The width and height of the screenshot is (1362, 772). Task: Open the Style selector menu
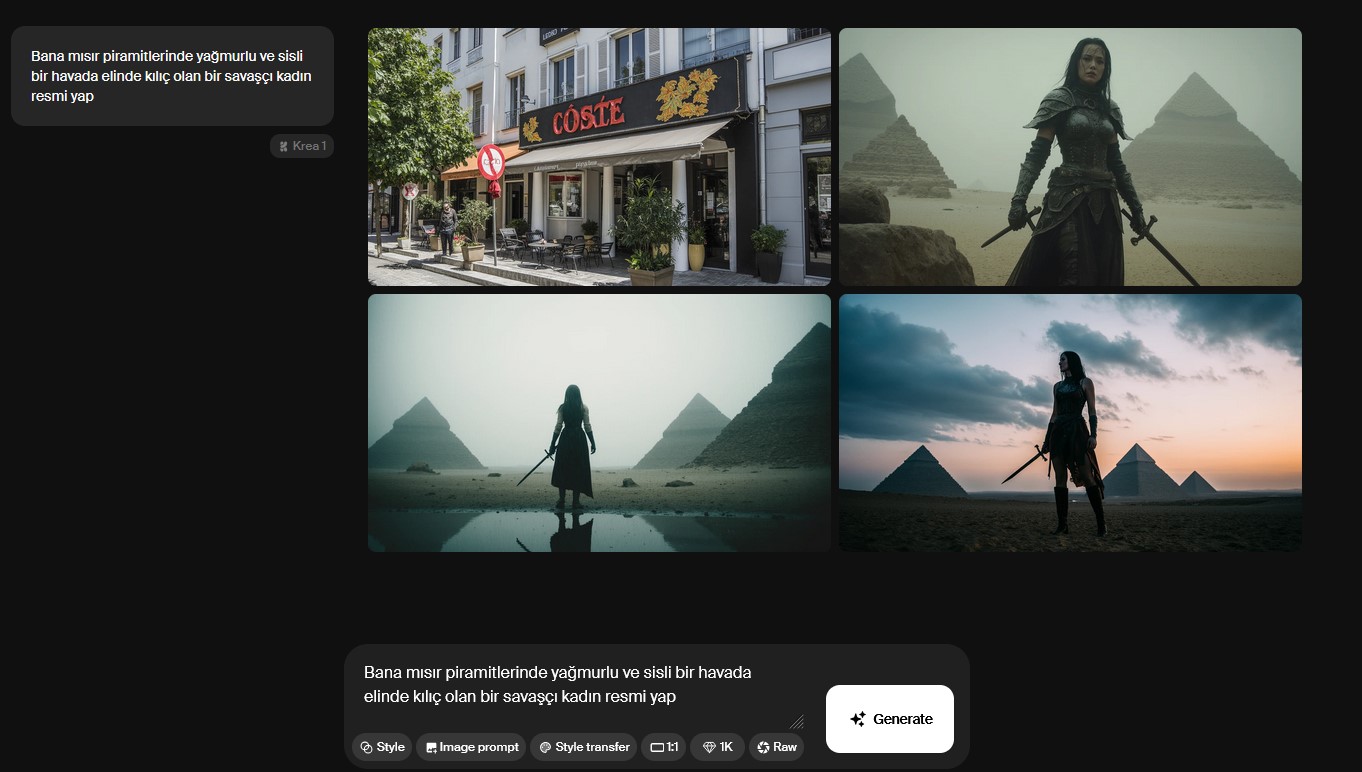pyautogui.click(x=382, y=747)
